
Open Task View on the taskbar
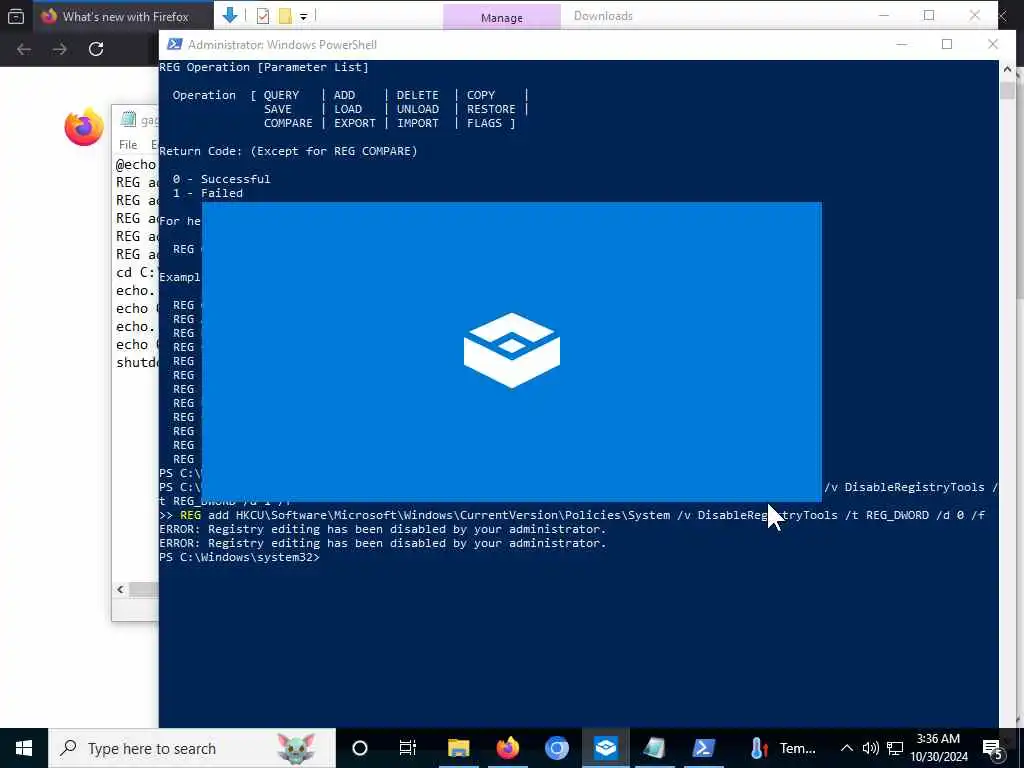408,748
